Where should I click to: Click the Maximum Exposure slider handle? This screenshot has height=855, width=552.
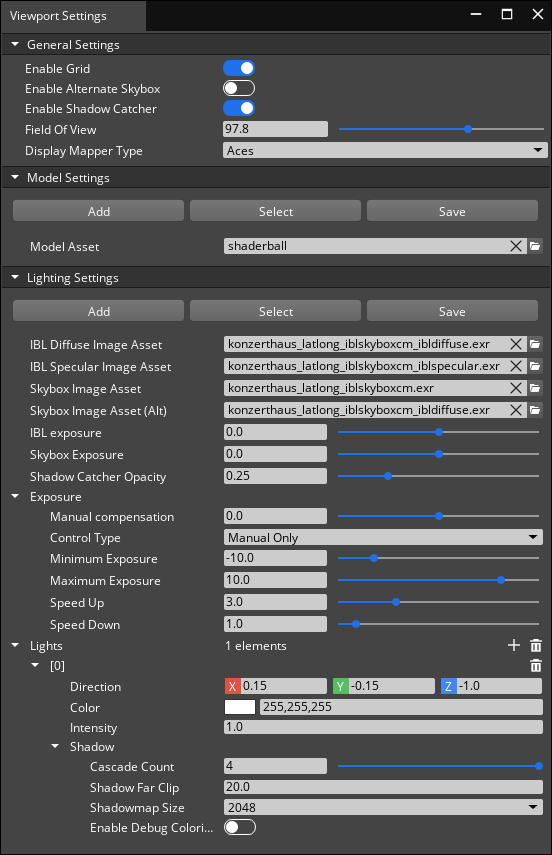501,580
